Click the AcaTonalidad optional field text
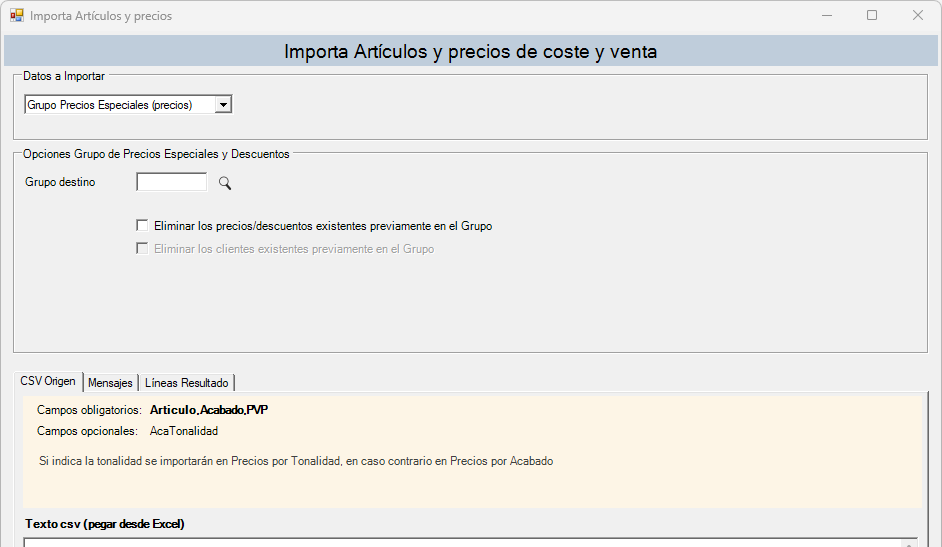 [184, 431]
